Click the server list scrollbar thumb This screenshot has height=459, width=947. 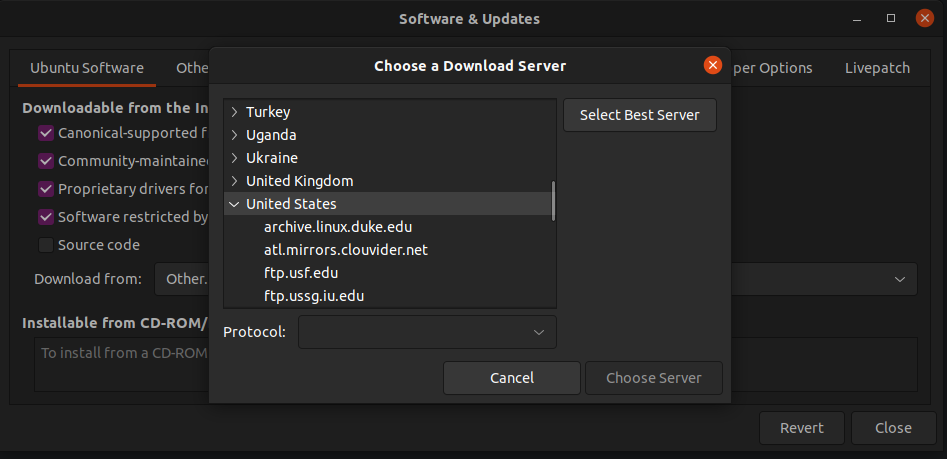(553, 201)
